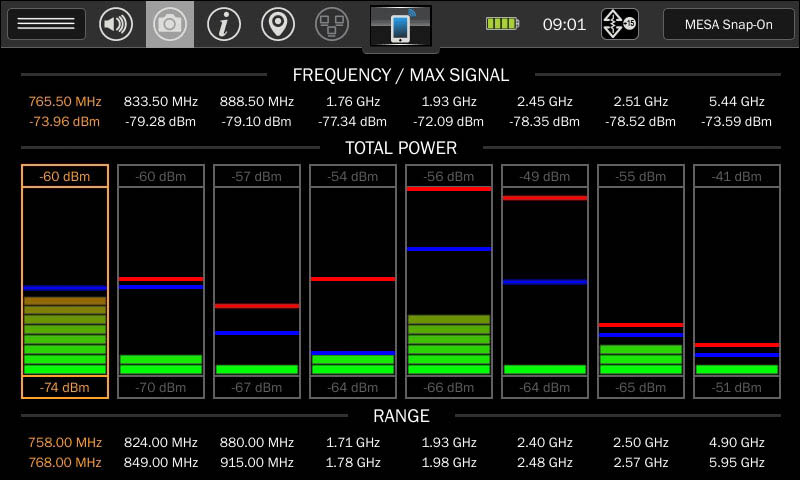This screenshot has height=480, width=800.
Task: Click the 09:01 clock display
Action: 564,24
